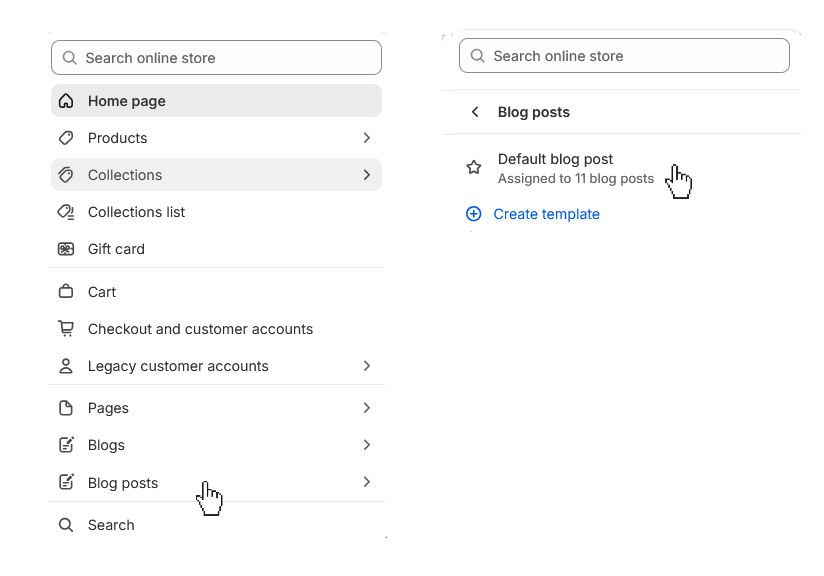Open the Blogs menu entry

[216, 445]
